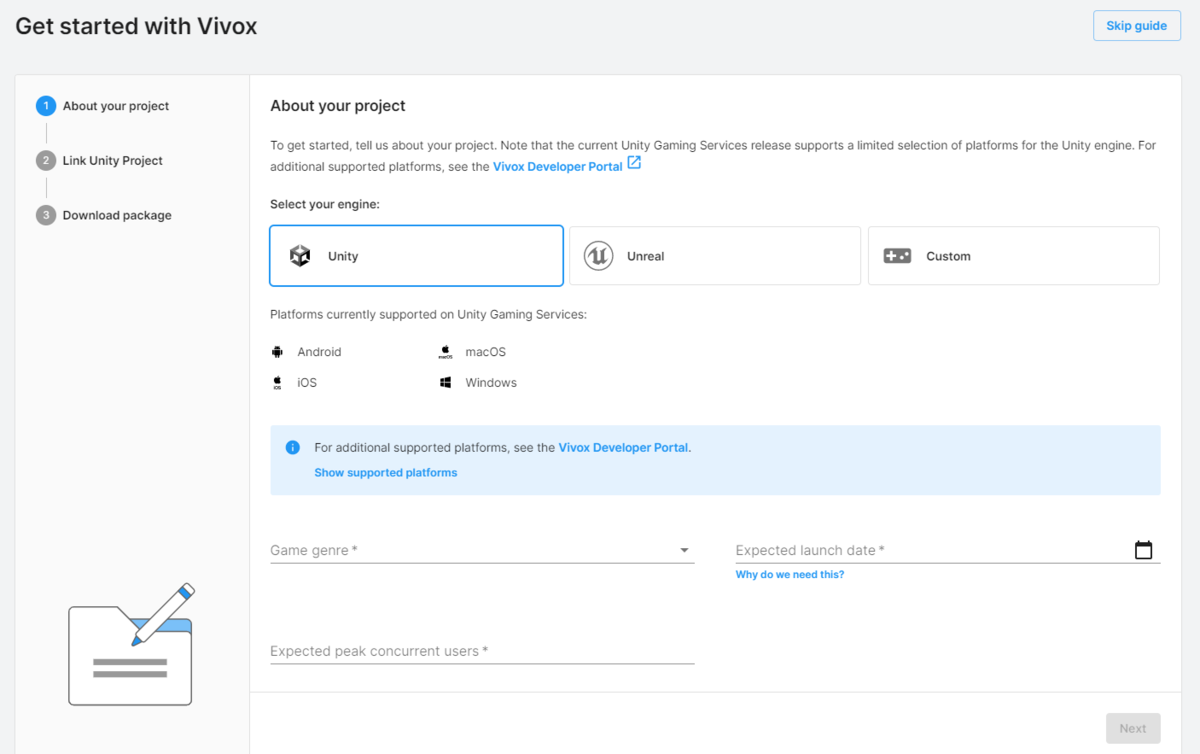Open the calendar date picker icon
Viewport: 1200px width, 754px height.
tap(1143, 550)
